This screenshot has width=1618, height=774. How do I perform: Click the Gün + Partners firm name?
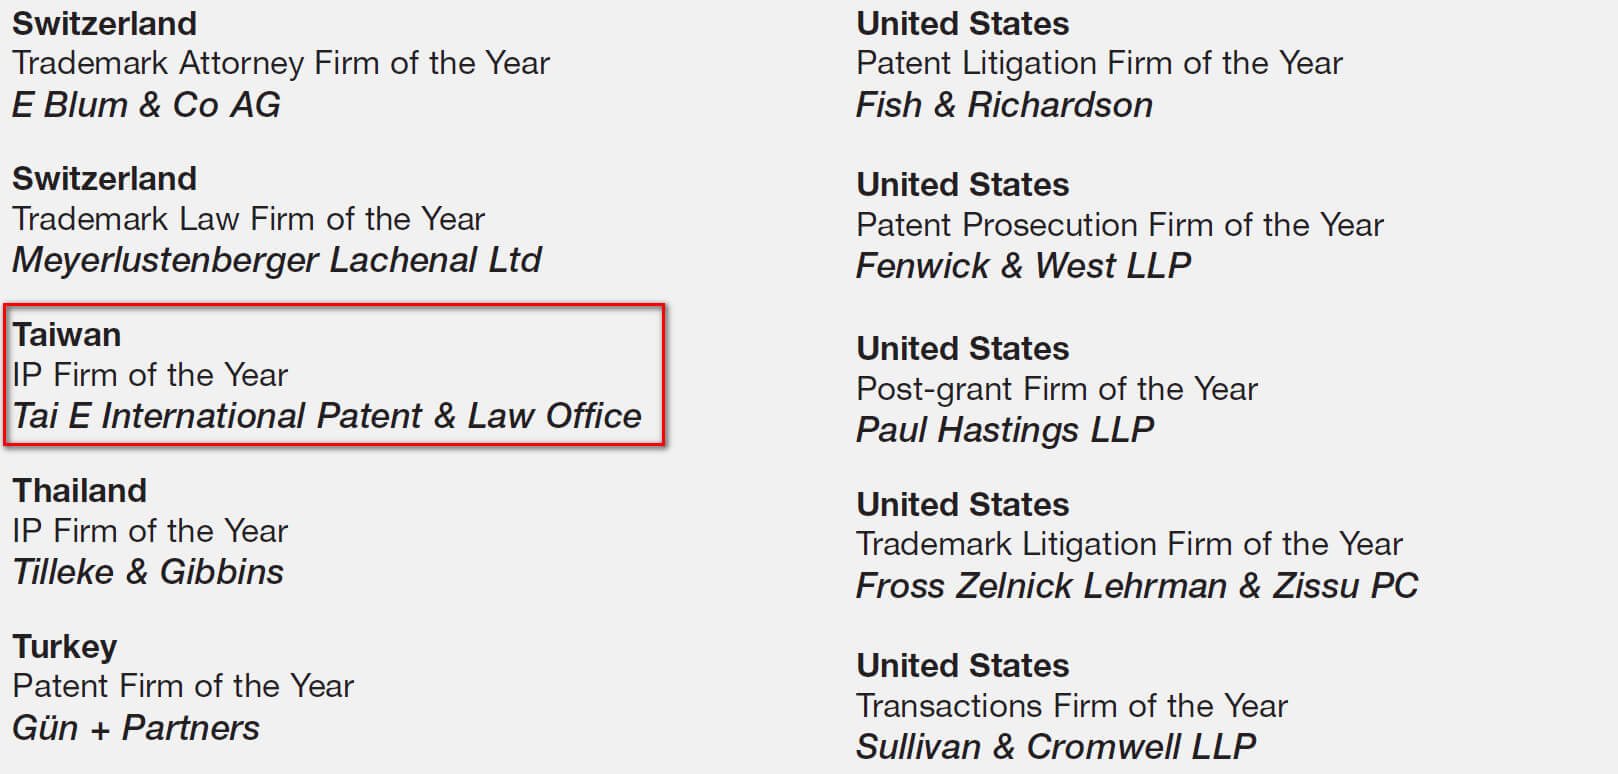136,728
